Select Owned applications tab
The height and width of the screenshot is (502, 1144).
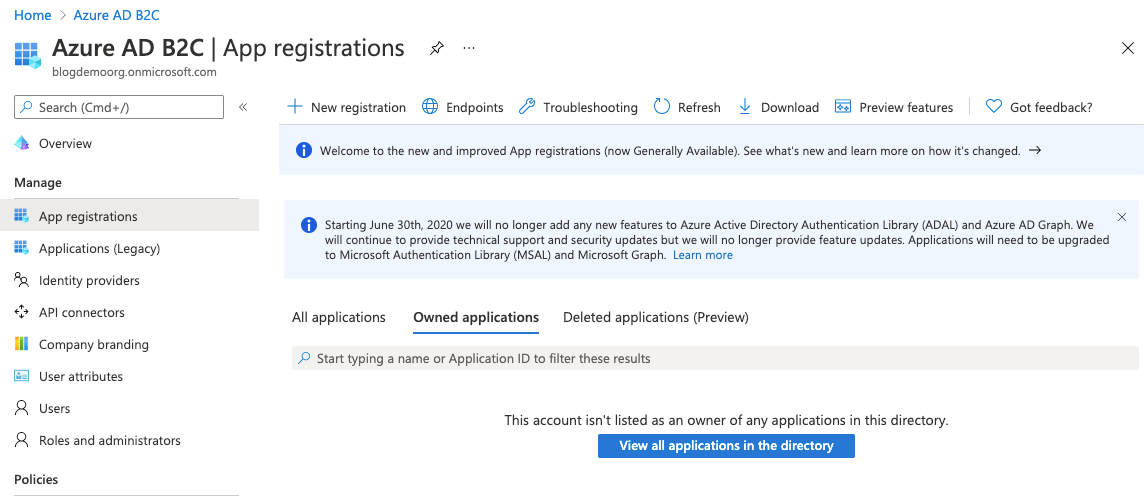476,317
